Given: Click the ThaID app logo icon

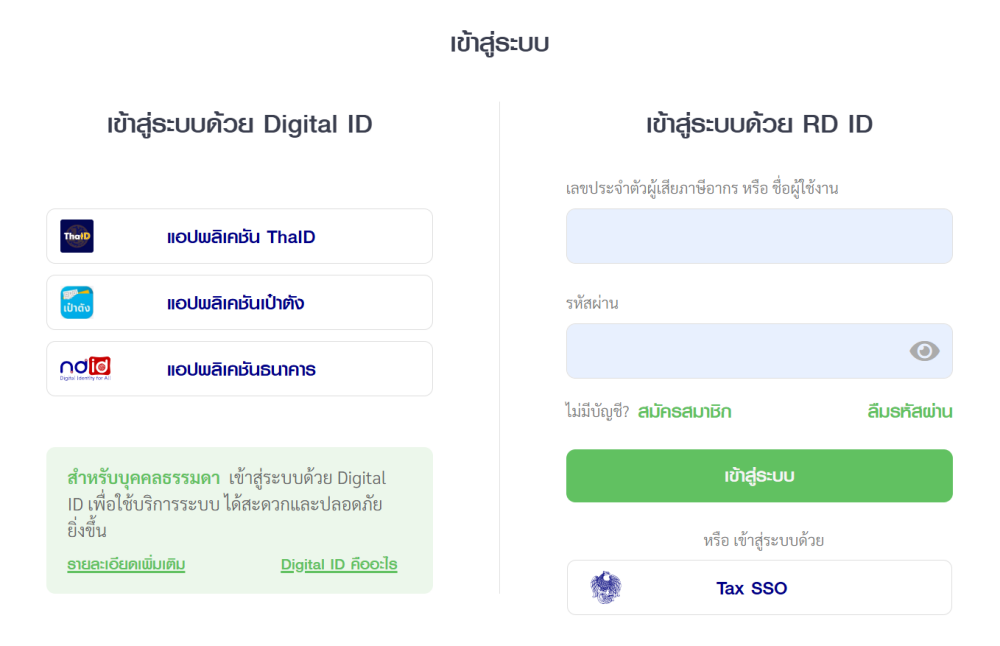Looking at the screenshot, I should tap(77, 236).
